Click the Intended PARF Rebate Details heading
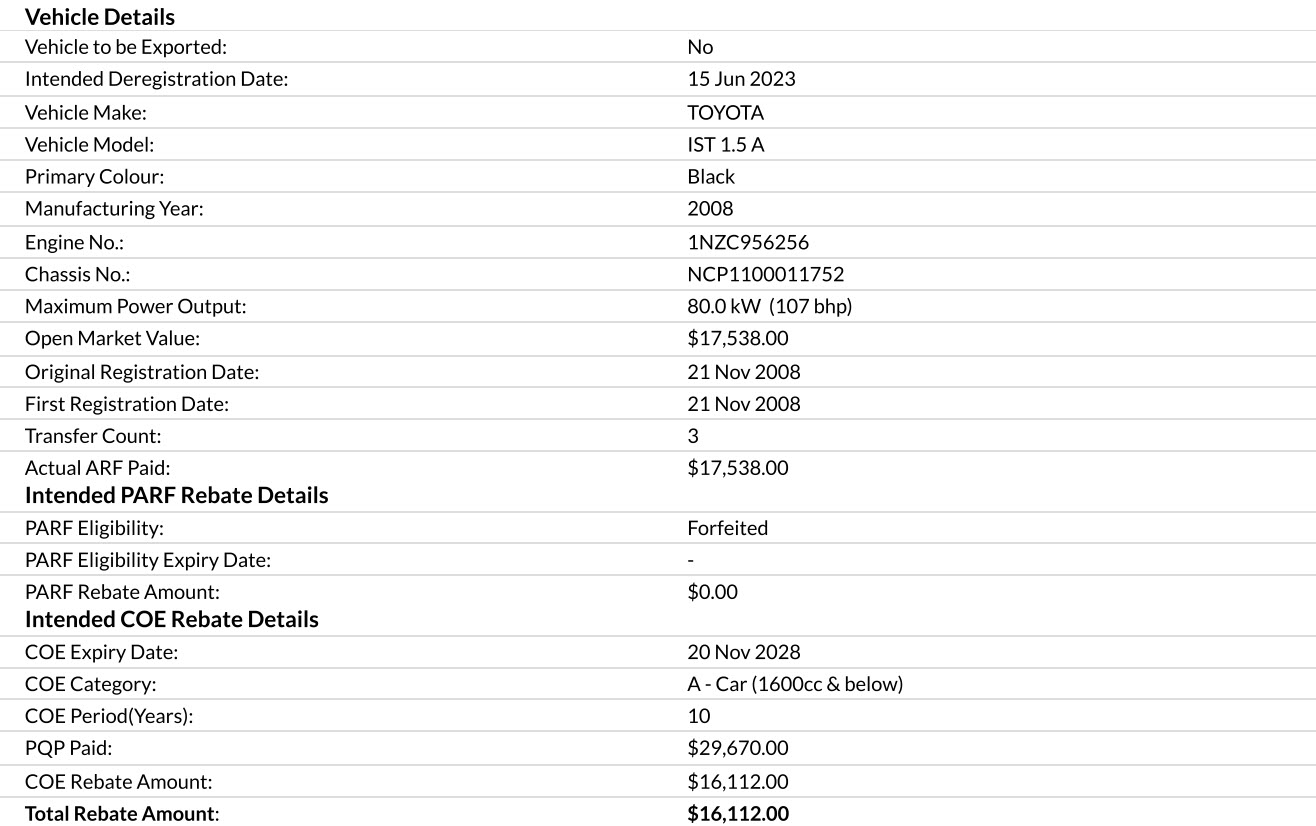The width and height of the screenshot is (1316, 826). 176,495
